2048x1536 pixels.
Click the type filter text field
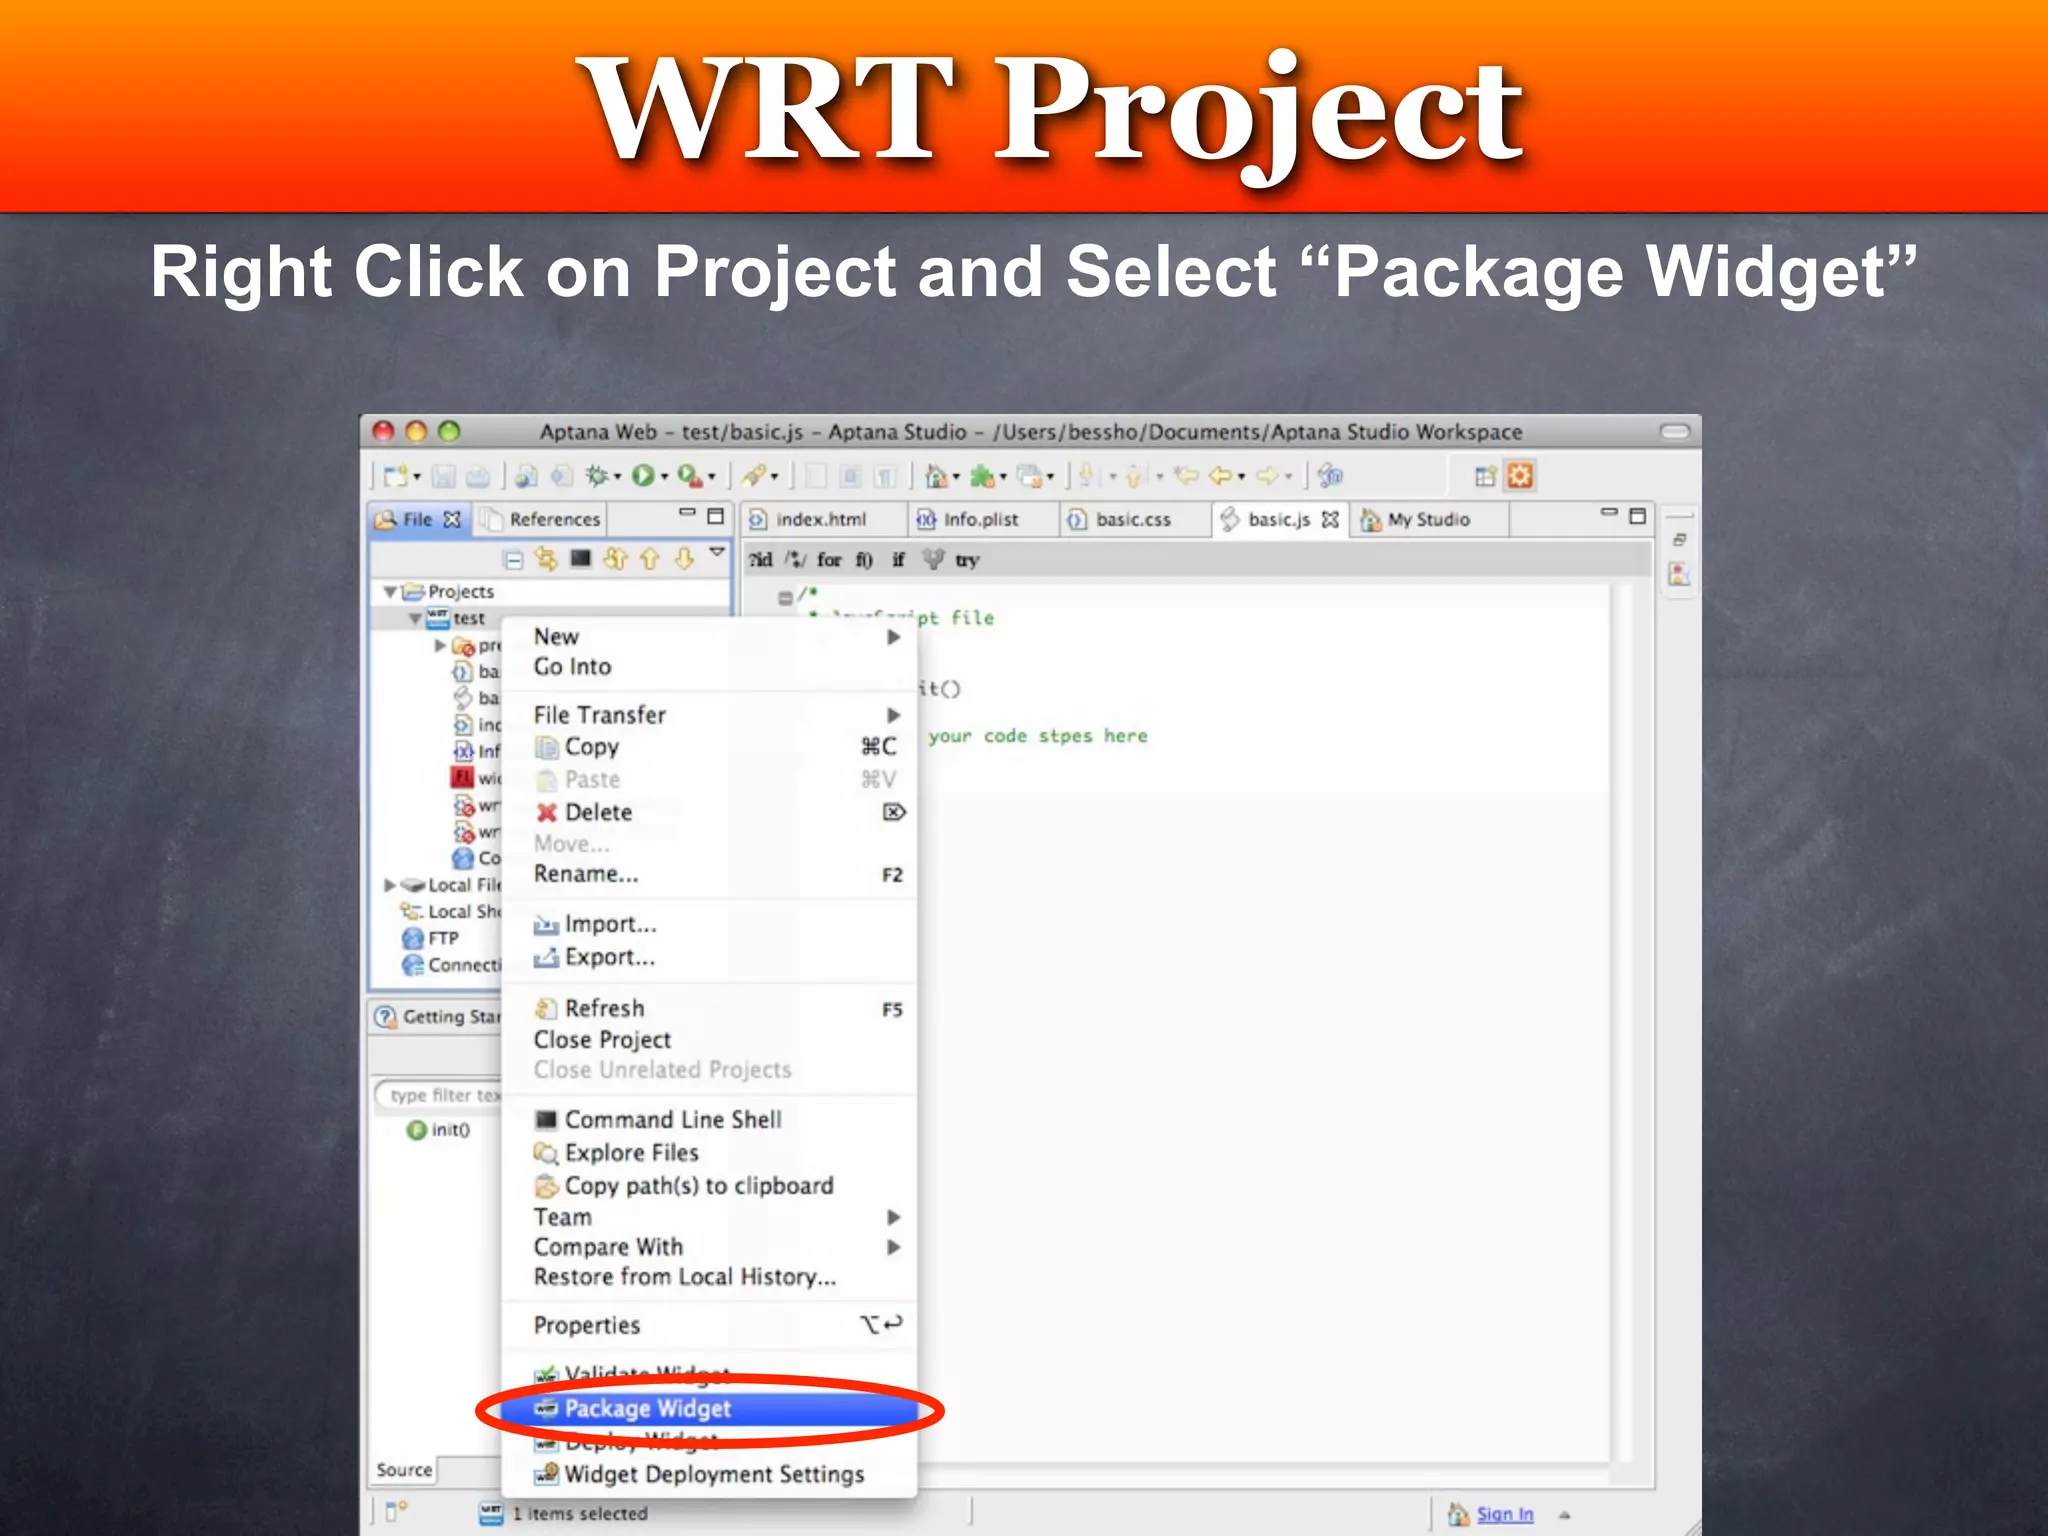click(x=440, y=1096)
